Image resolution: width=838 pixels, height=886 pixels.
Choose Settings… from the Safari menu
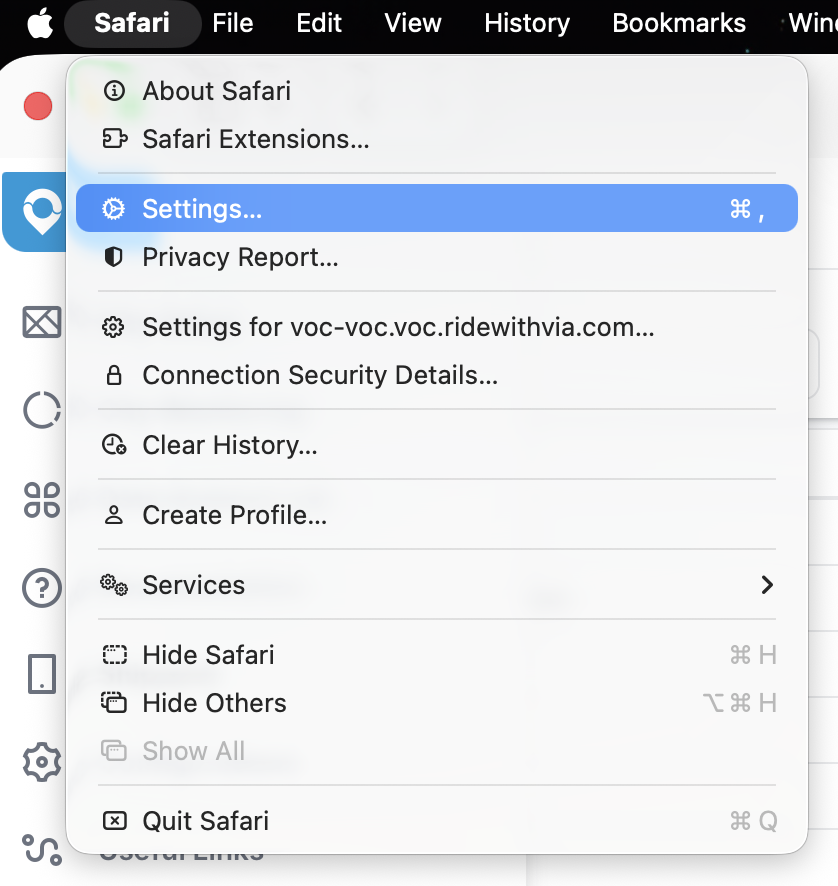click(437, 209)
